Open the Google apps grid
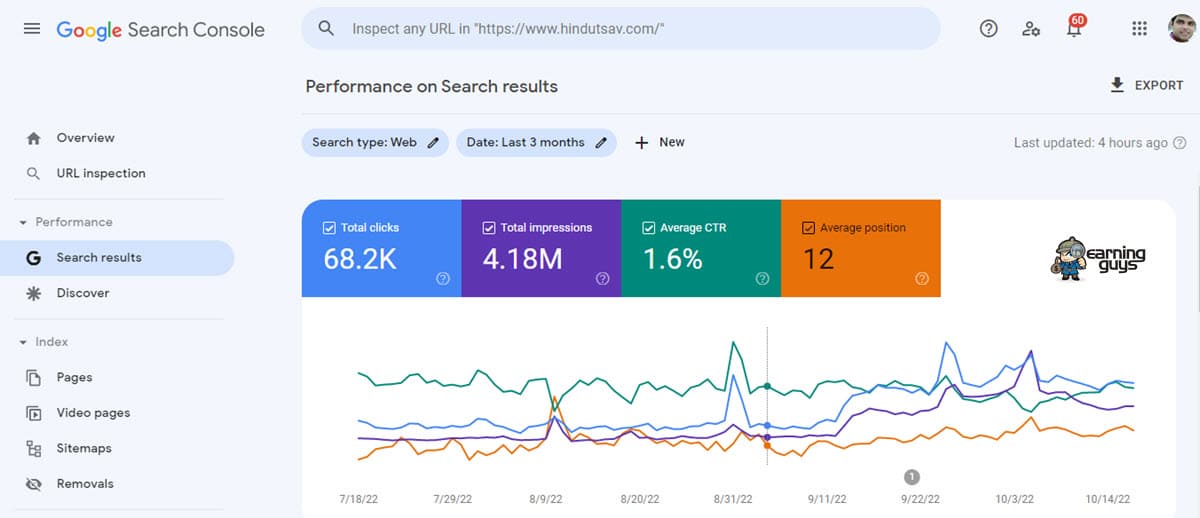 pyautogui.click(x=1139, y=29)
